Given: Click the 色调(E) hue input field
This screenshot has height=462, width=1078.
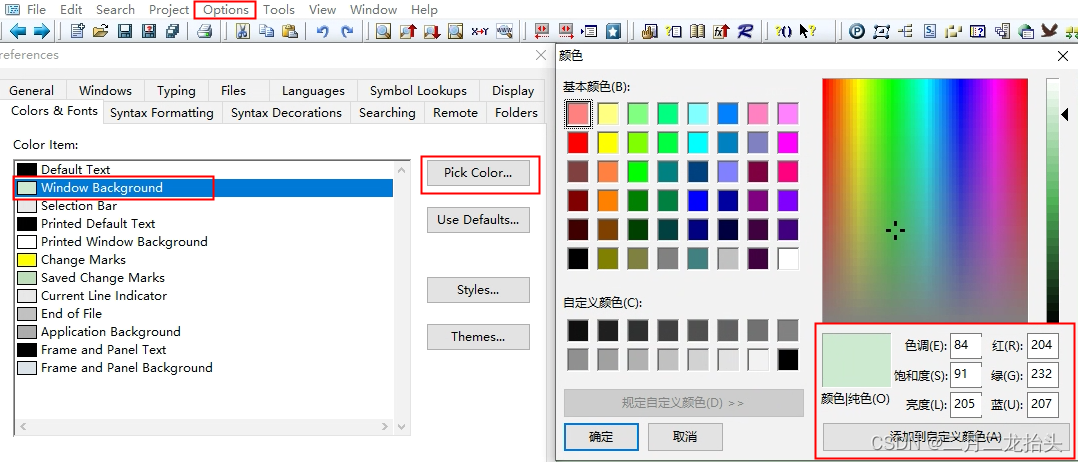Looking at the screenshot, I should click(965, 345).
